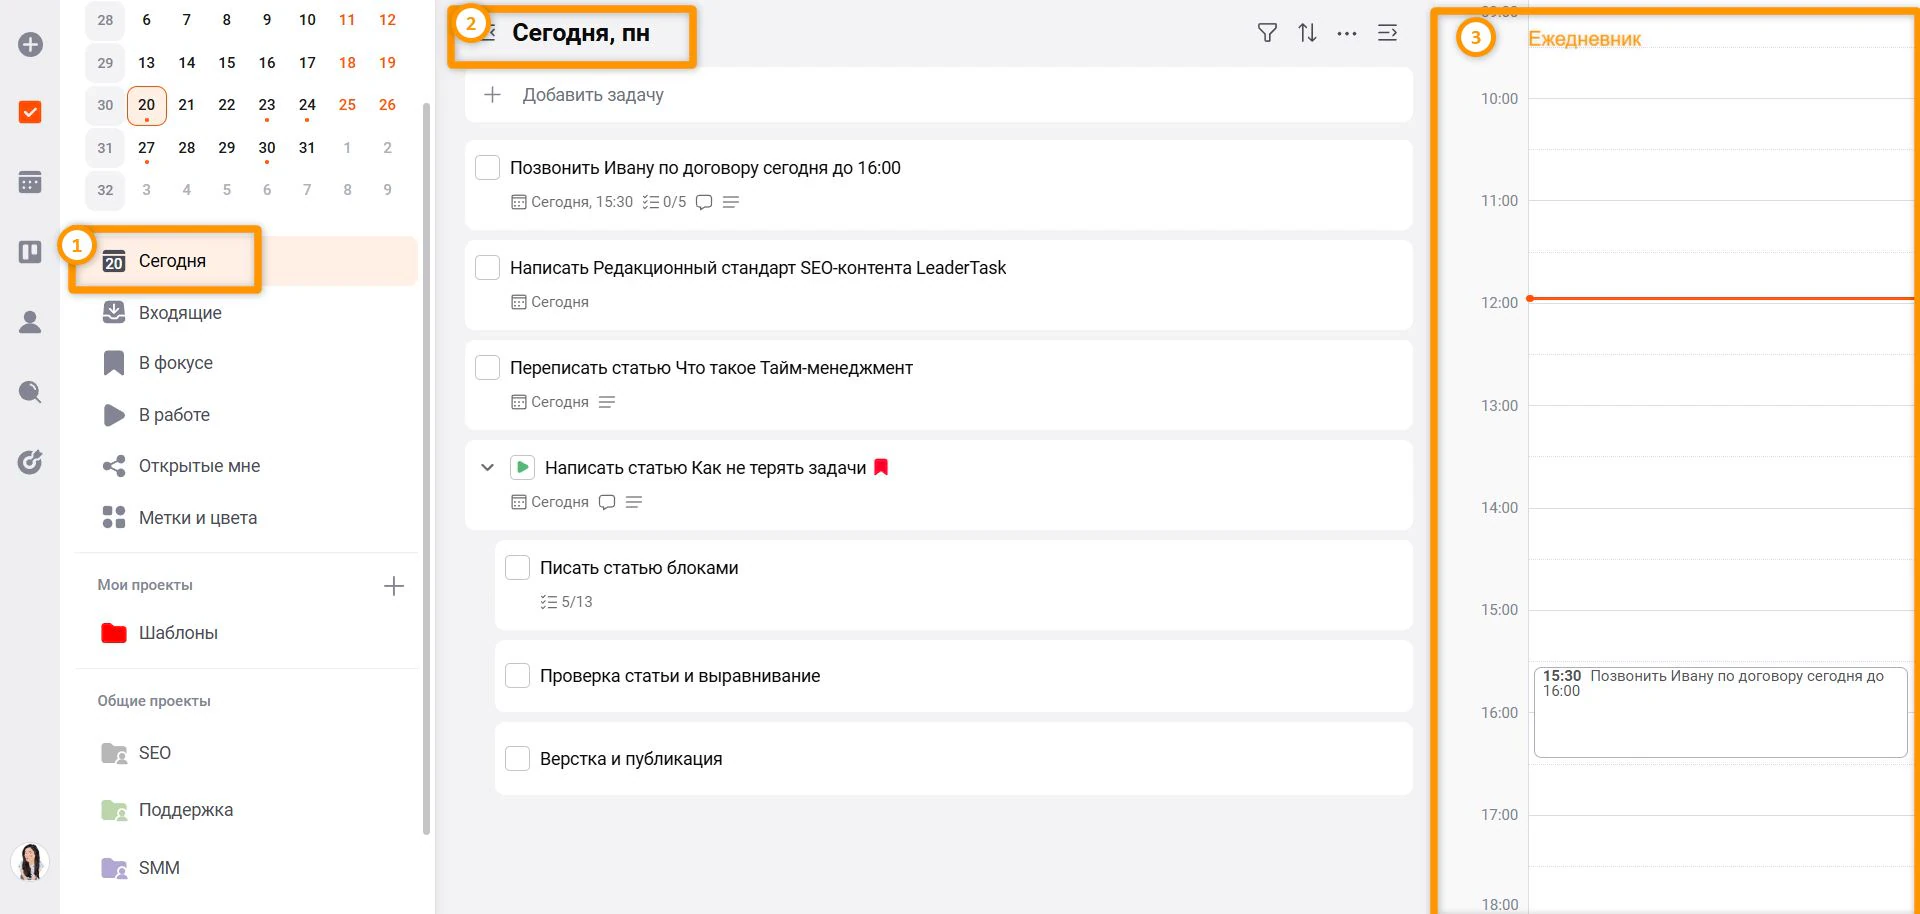This screenshot has width=1920, height=914.
Task: Click the plus add icon in left rail
Action: [30, 44]
